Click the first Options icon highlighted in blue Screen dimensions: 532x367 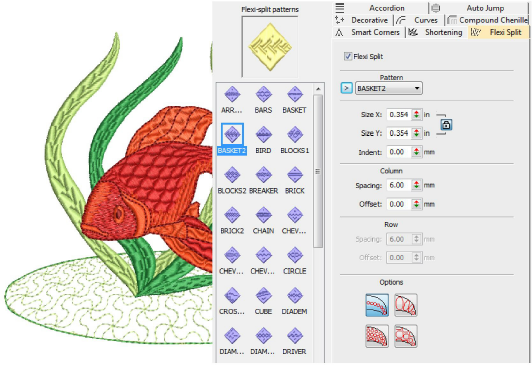tap(377, 305)
